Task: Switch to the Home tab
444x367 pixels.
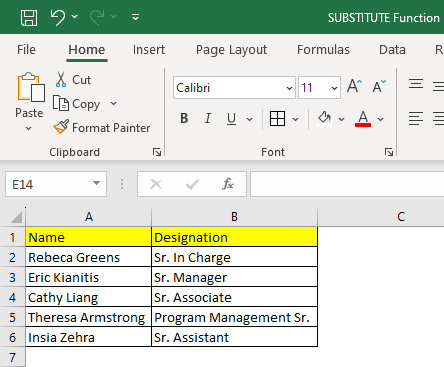Action: click(87, 50)
